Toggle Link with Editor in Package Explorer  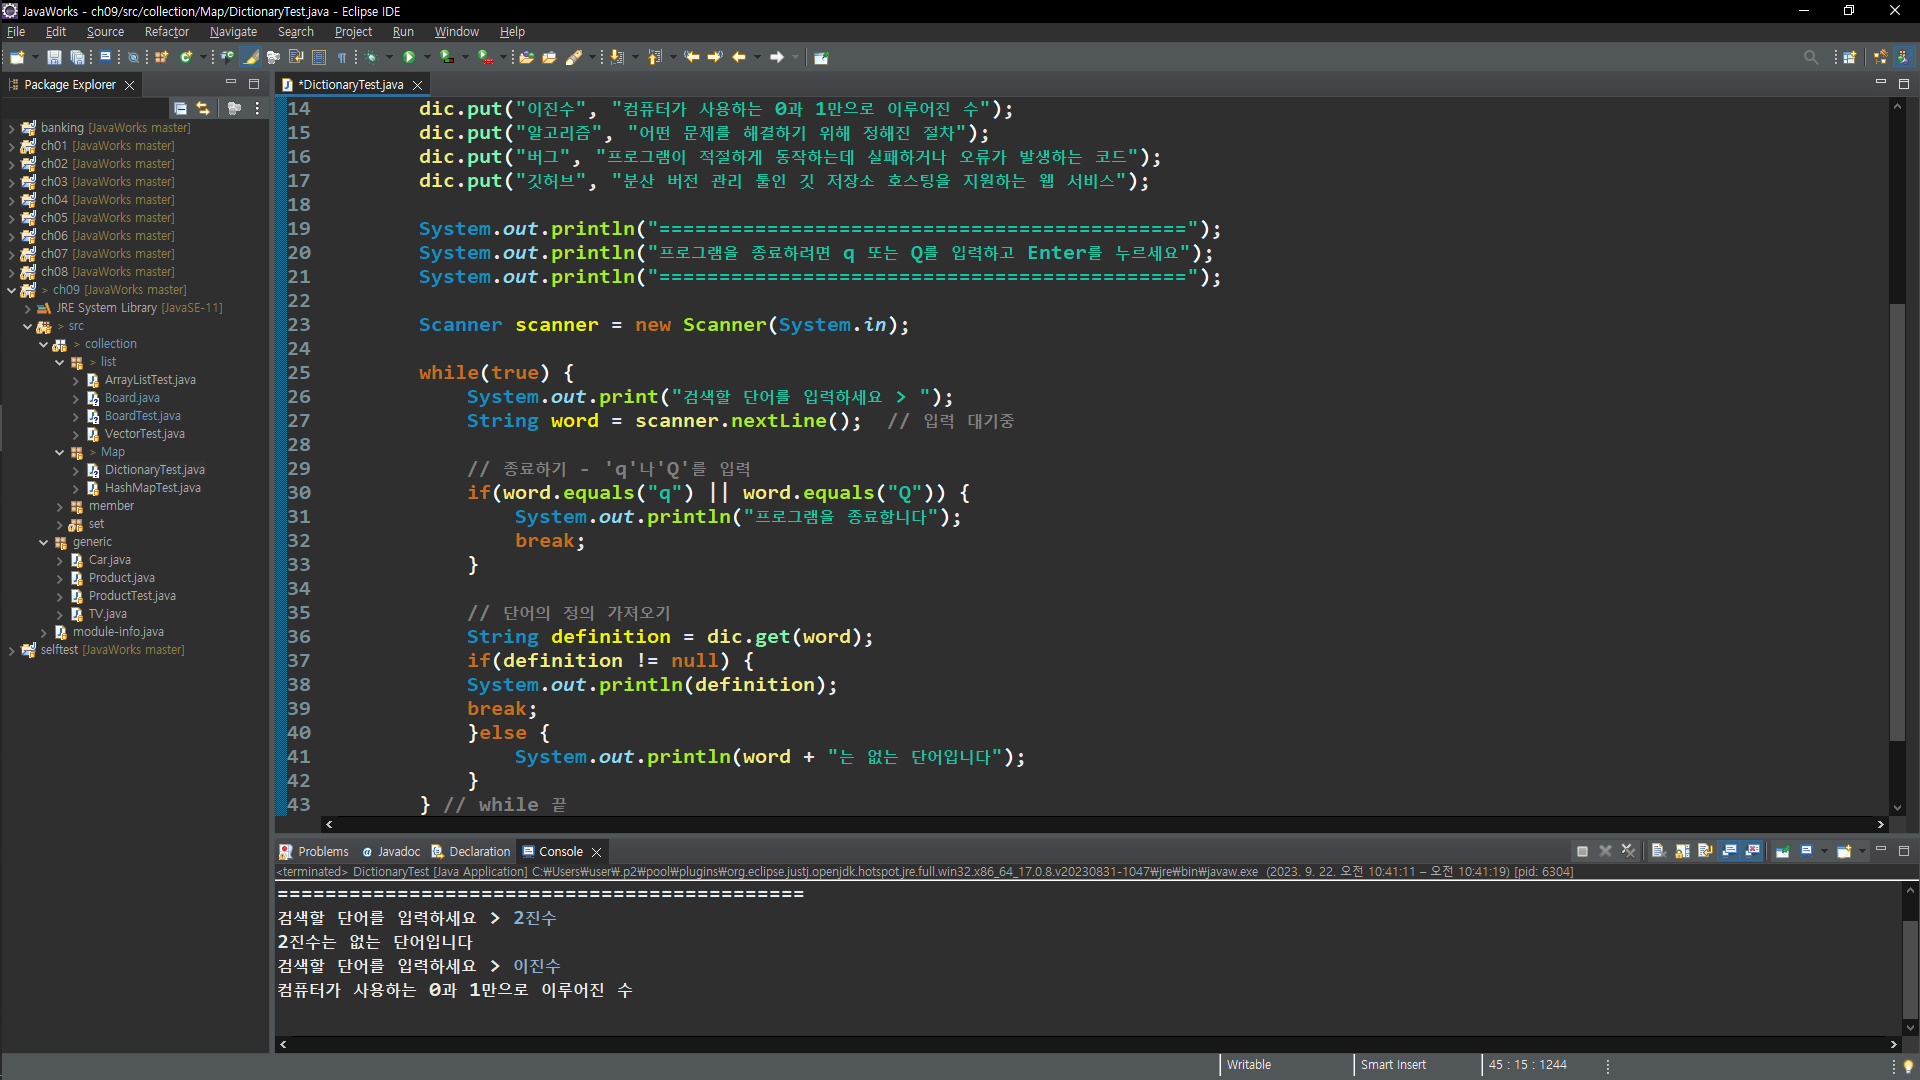tap(203, 108)
